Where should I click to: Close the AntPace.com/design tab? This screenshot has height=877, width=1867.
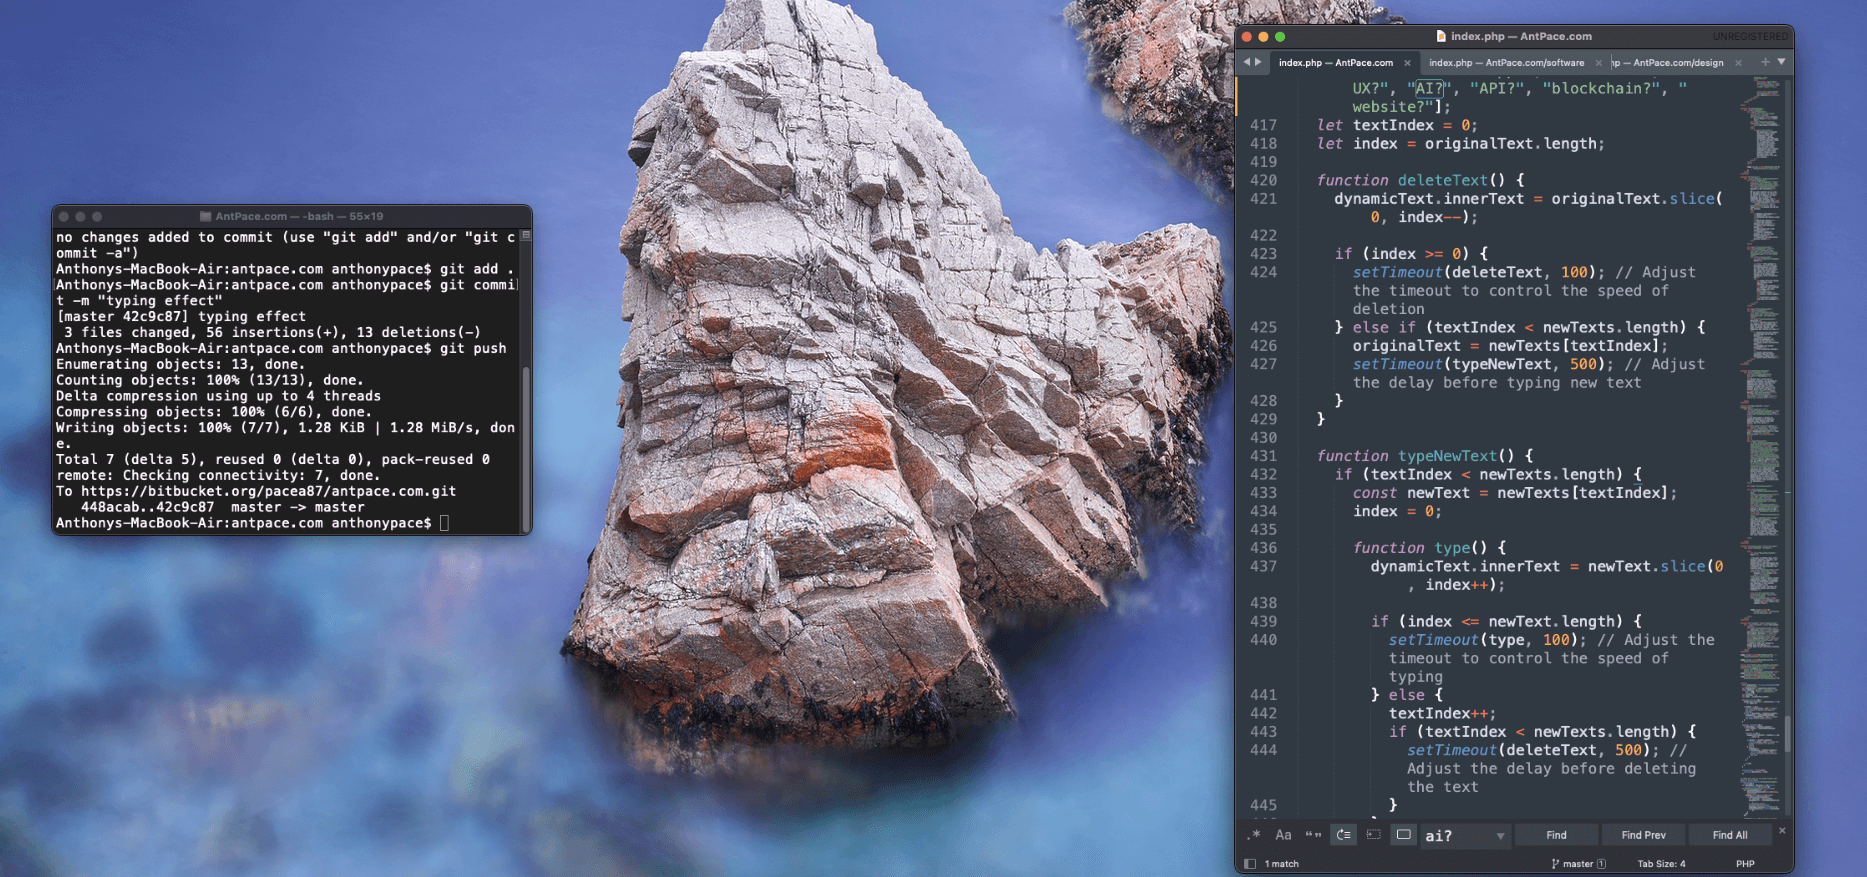point(1738,63)
